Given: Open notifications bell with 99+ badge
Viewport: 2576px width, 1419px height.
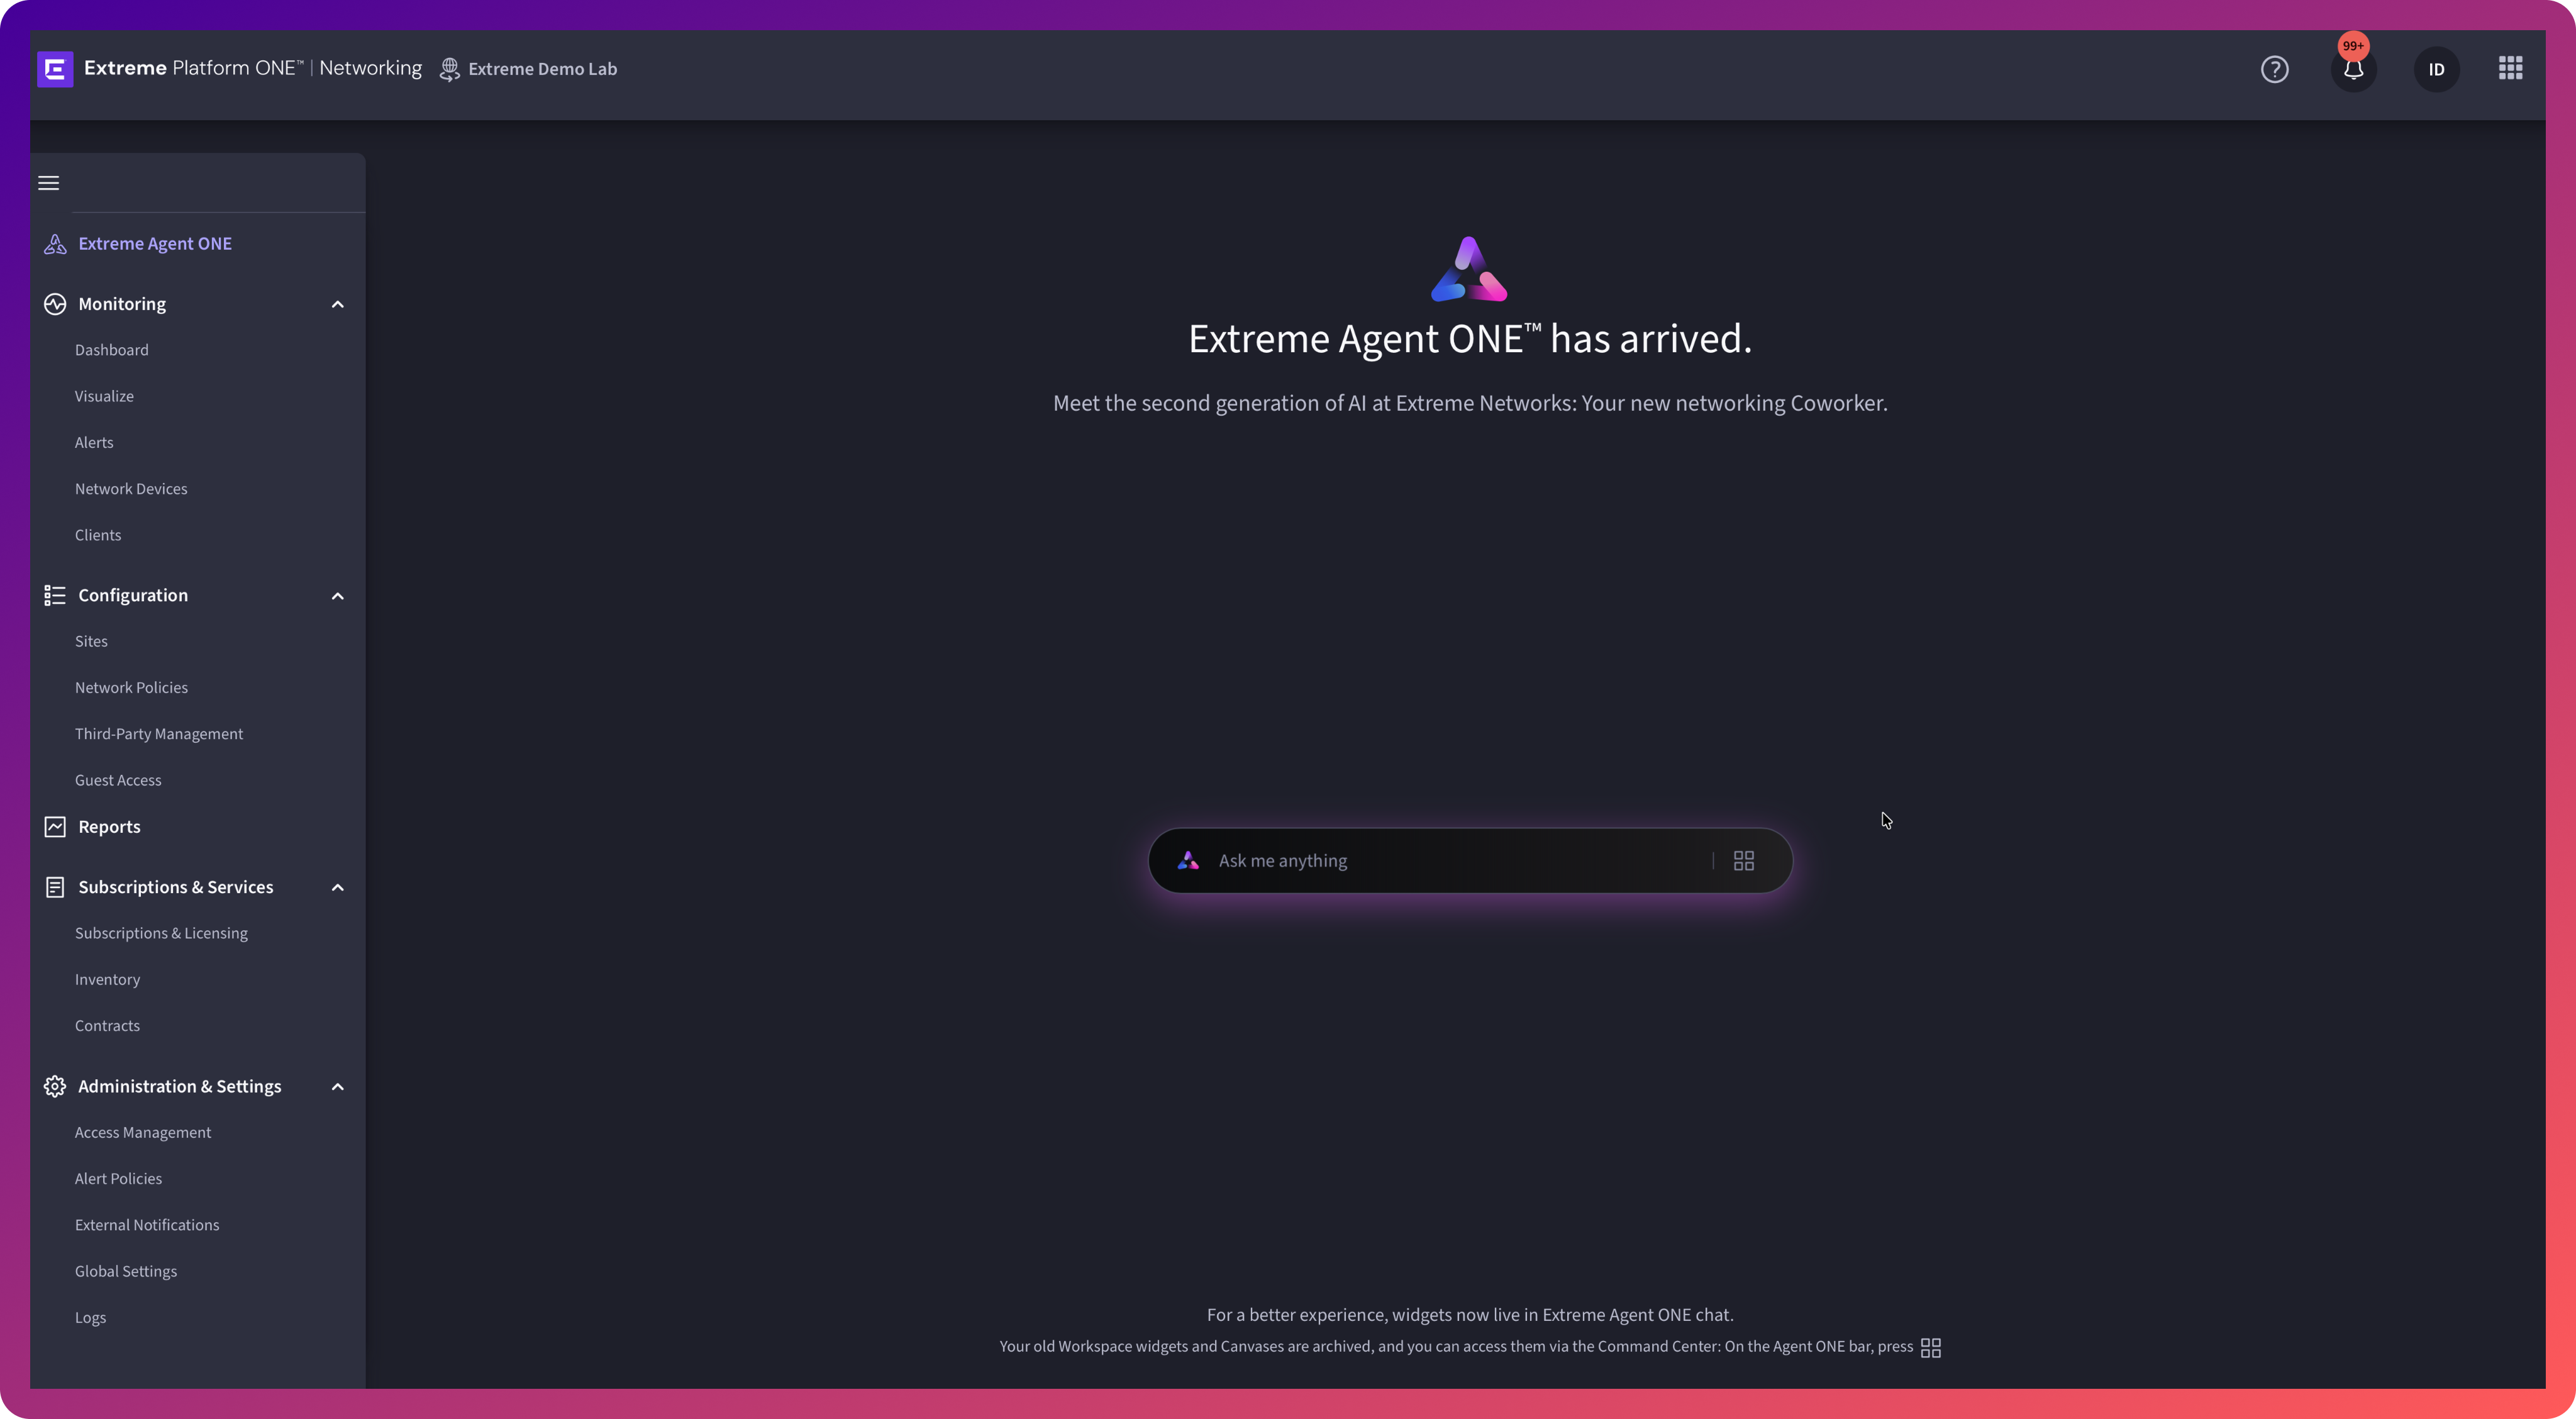Looking at the screenshot, I should [x=2353, y=69].
